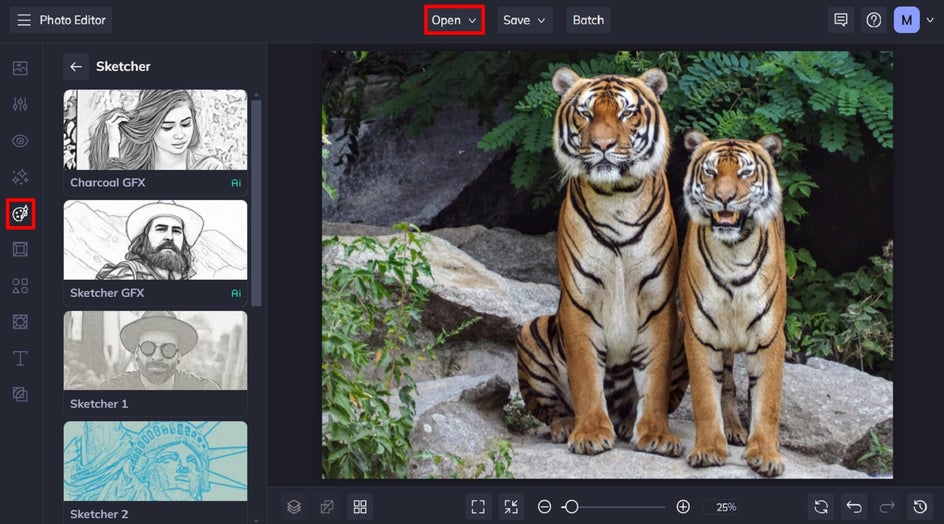
Task: Expand the account menu chevron
Action: click(x=930, y=20)
